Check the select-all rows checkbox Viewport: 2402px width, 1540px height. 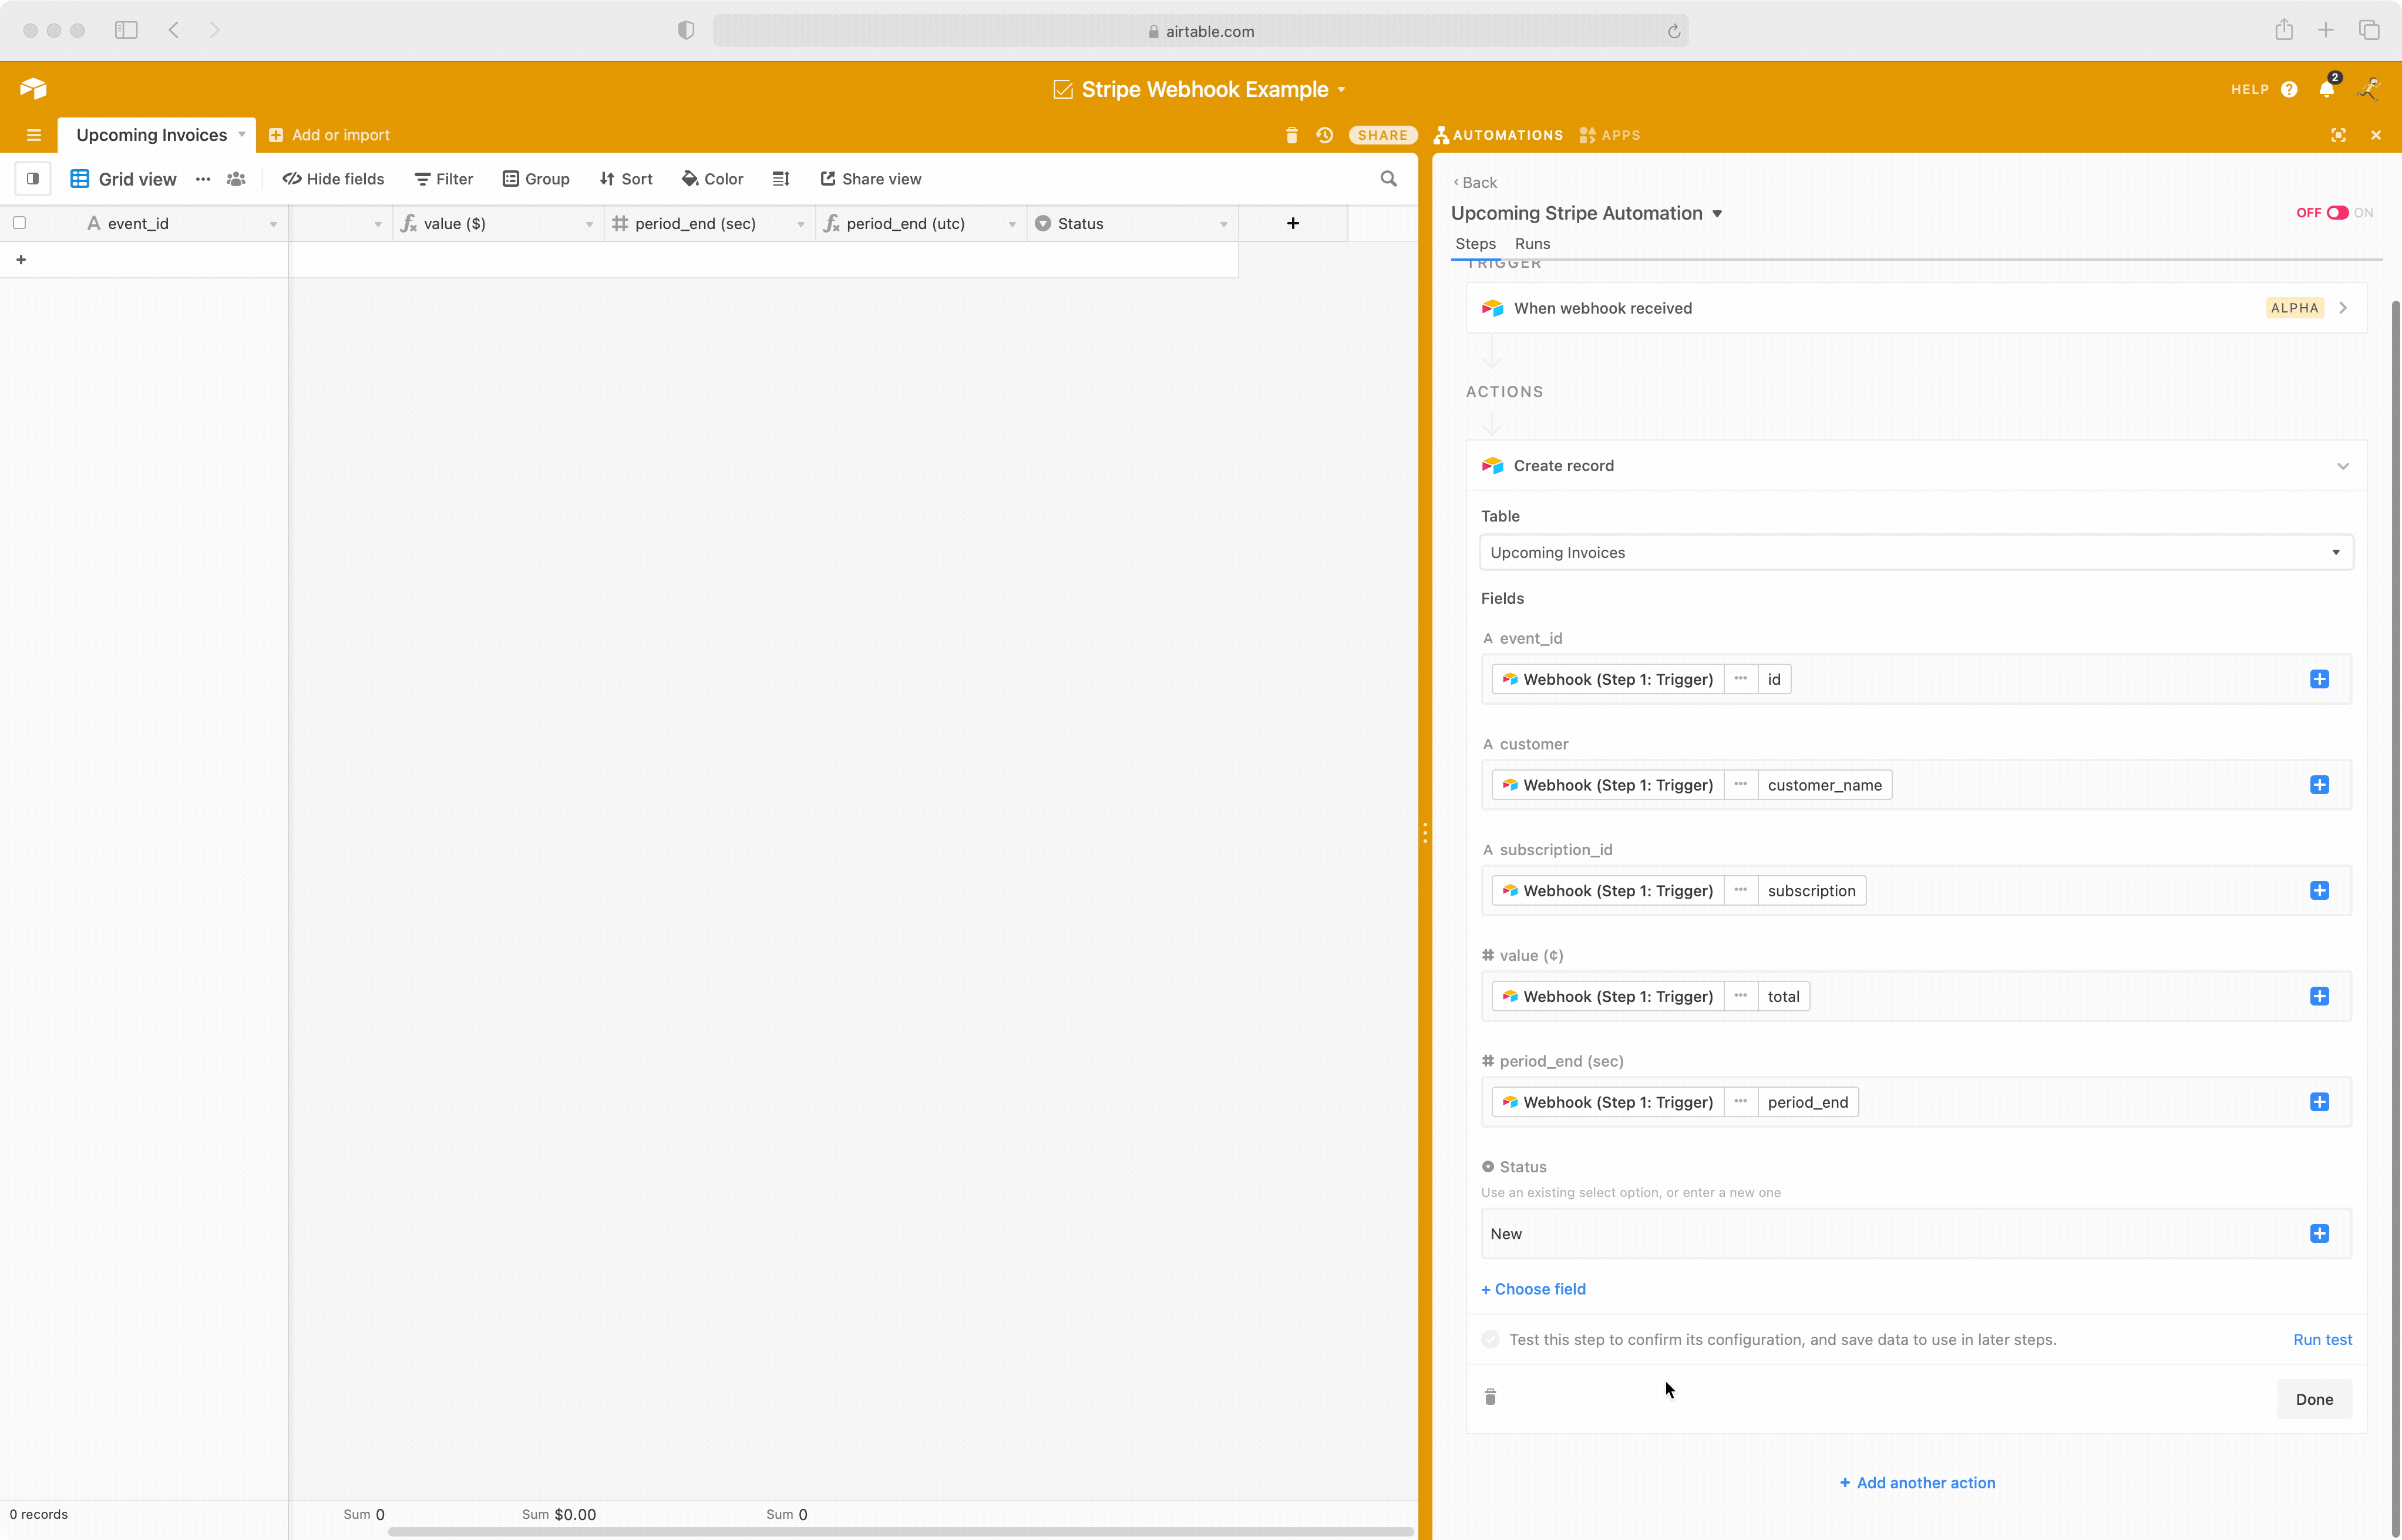20,223
